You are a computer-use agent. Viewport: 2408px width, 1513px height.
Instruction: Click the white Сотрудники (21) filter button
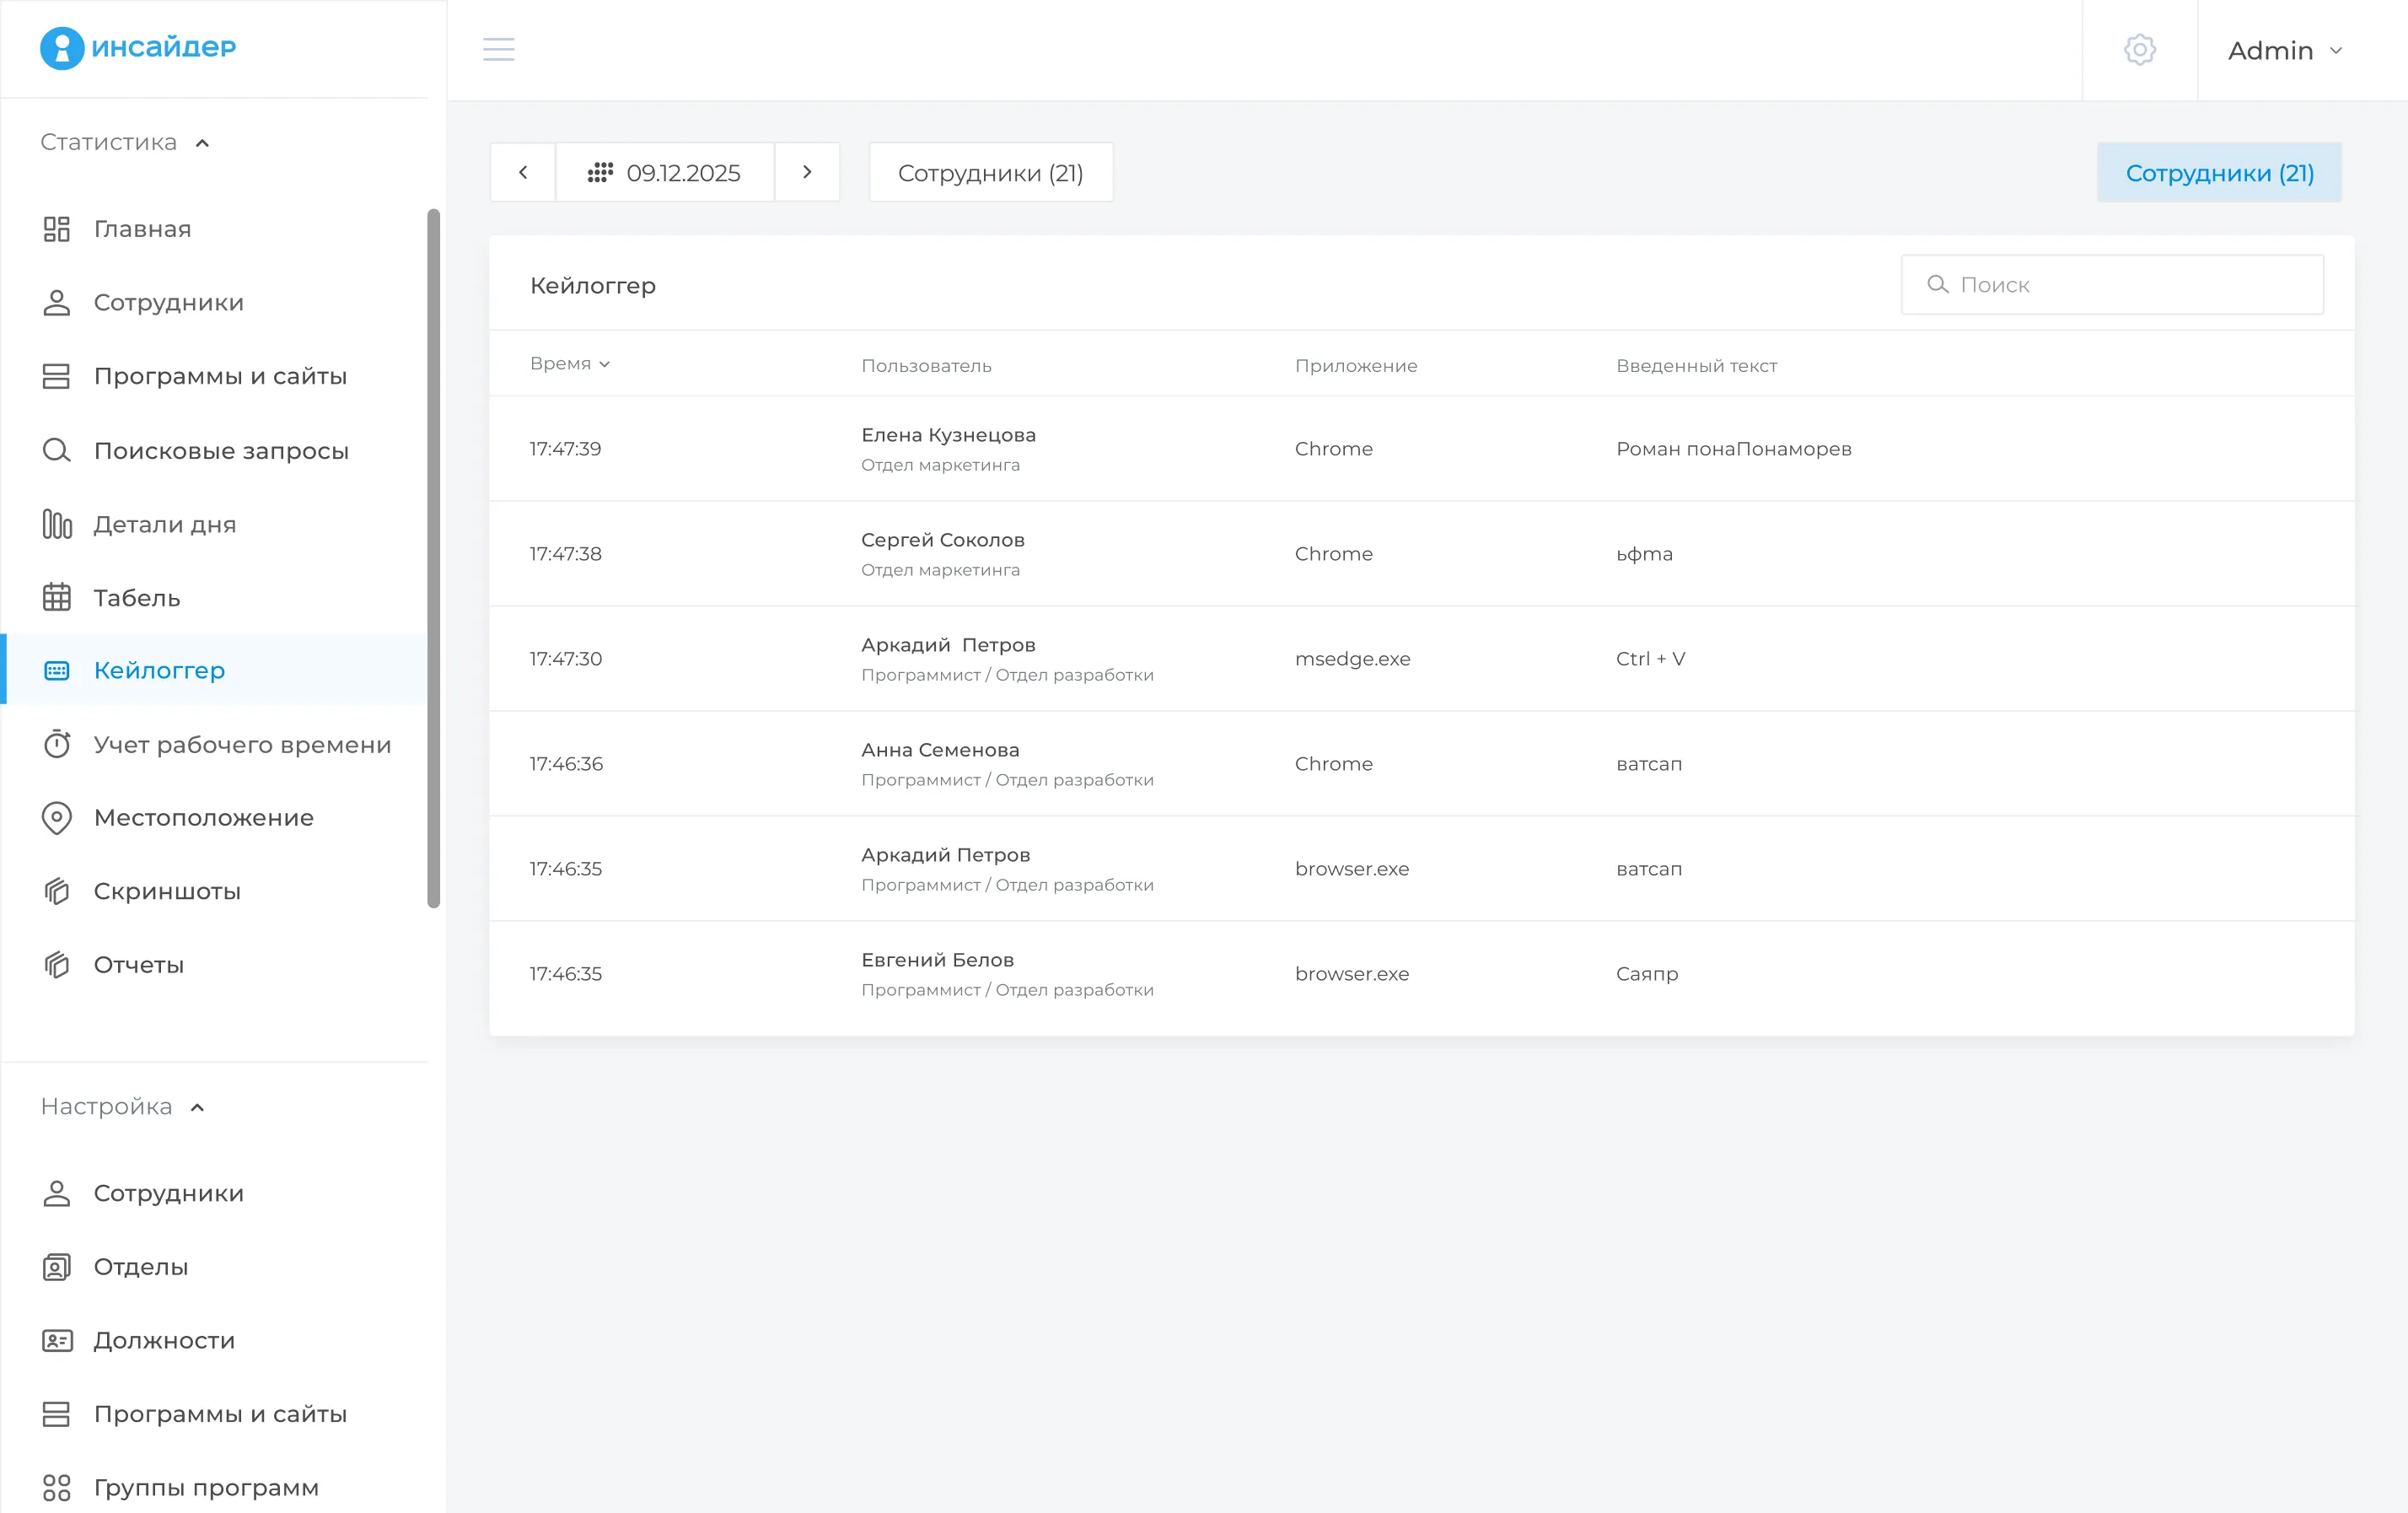[990, 172]
